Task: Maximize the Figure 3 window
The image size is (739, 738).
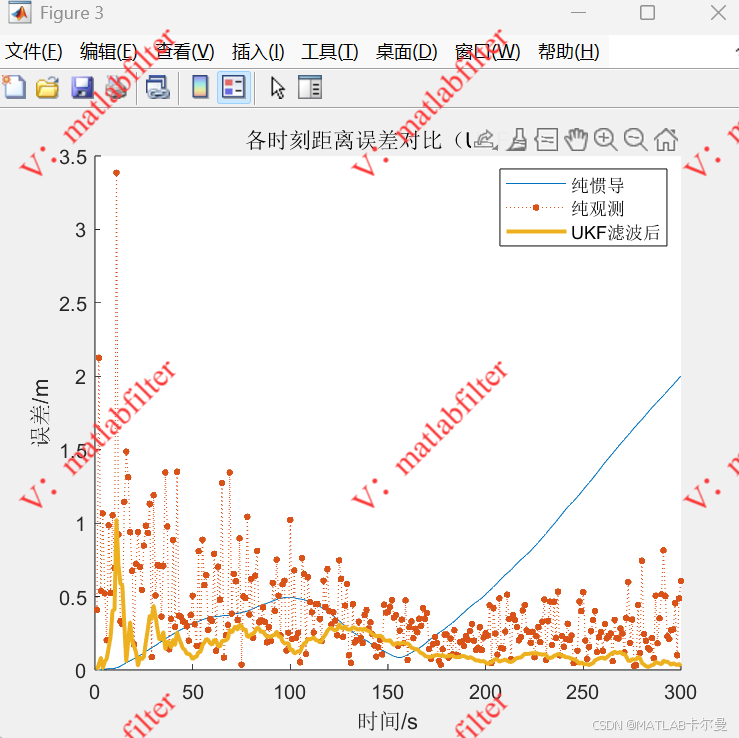Action: tap(647, 13)
